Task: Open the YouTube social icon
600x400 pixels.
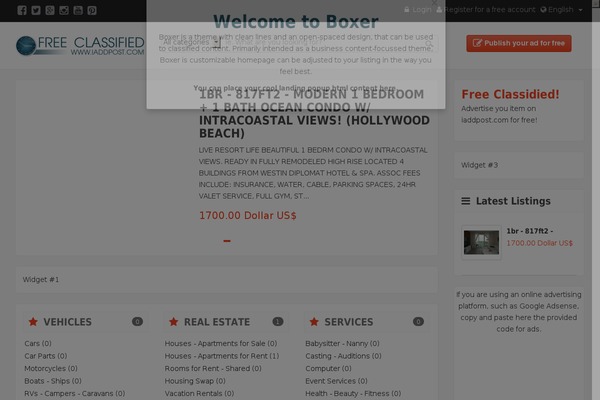Action: point(78,10)
